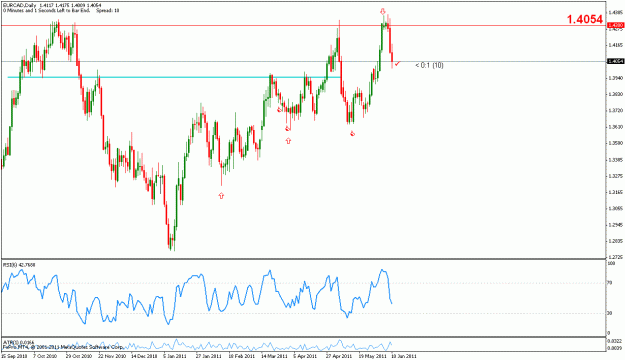Click the 1.3720 price axis label
Screen dimensions: 625x360
tap(616, 110)
